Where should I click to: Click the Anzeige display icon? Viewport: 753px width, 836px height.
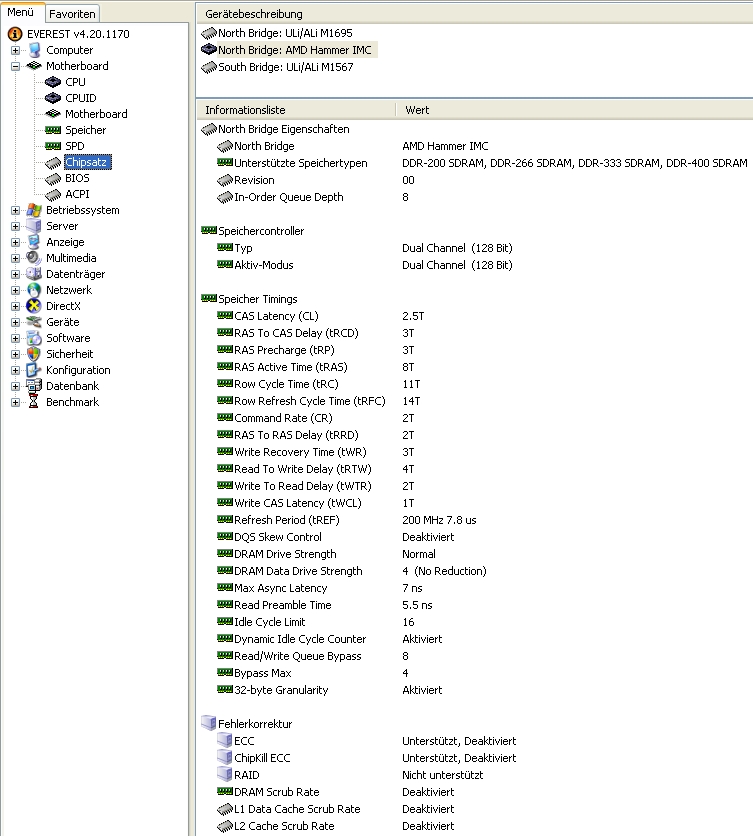point(34,242)
